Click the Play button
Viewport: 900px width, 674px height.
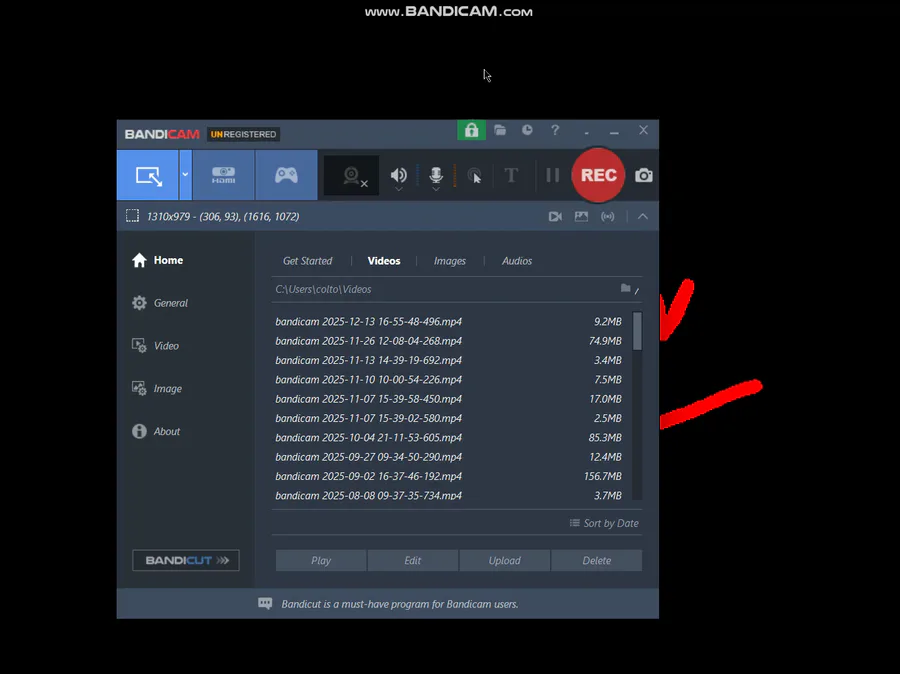321,560
